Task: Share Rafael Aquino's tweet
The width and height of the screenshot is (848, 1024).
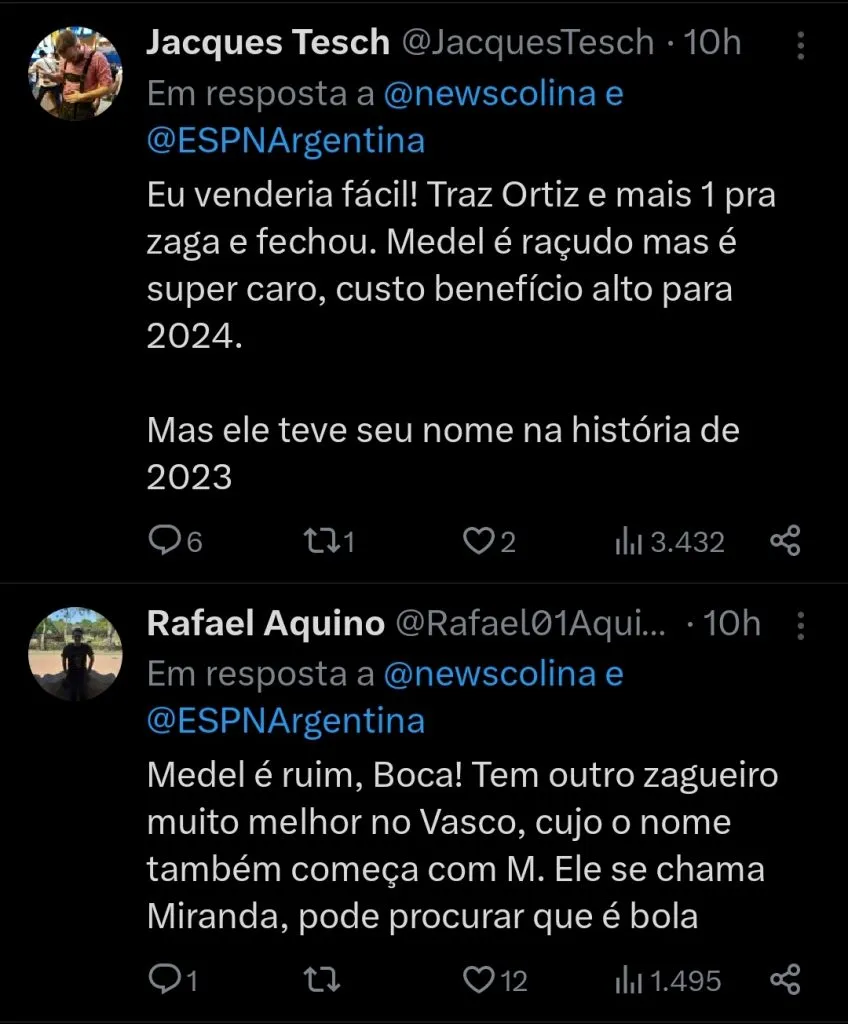Action: [x=785, y=980]
